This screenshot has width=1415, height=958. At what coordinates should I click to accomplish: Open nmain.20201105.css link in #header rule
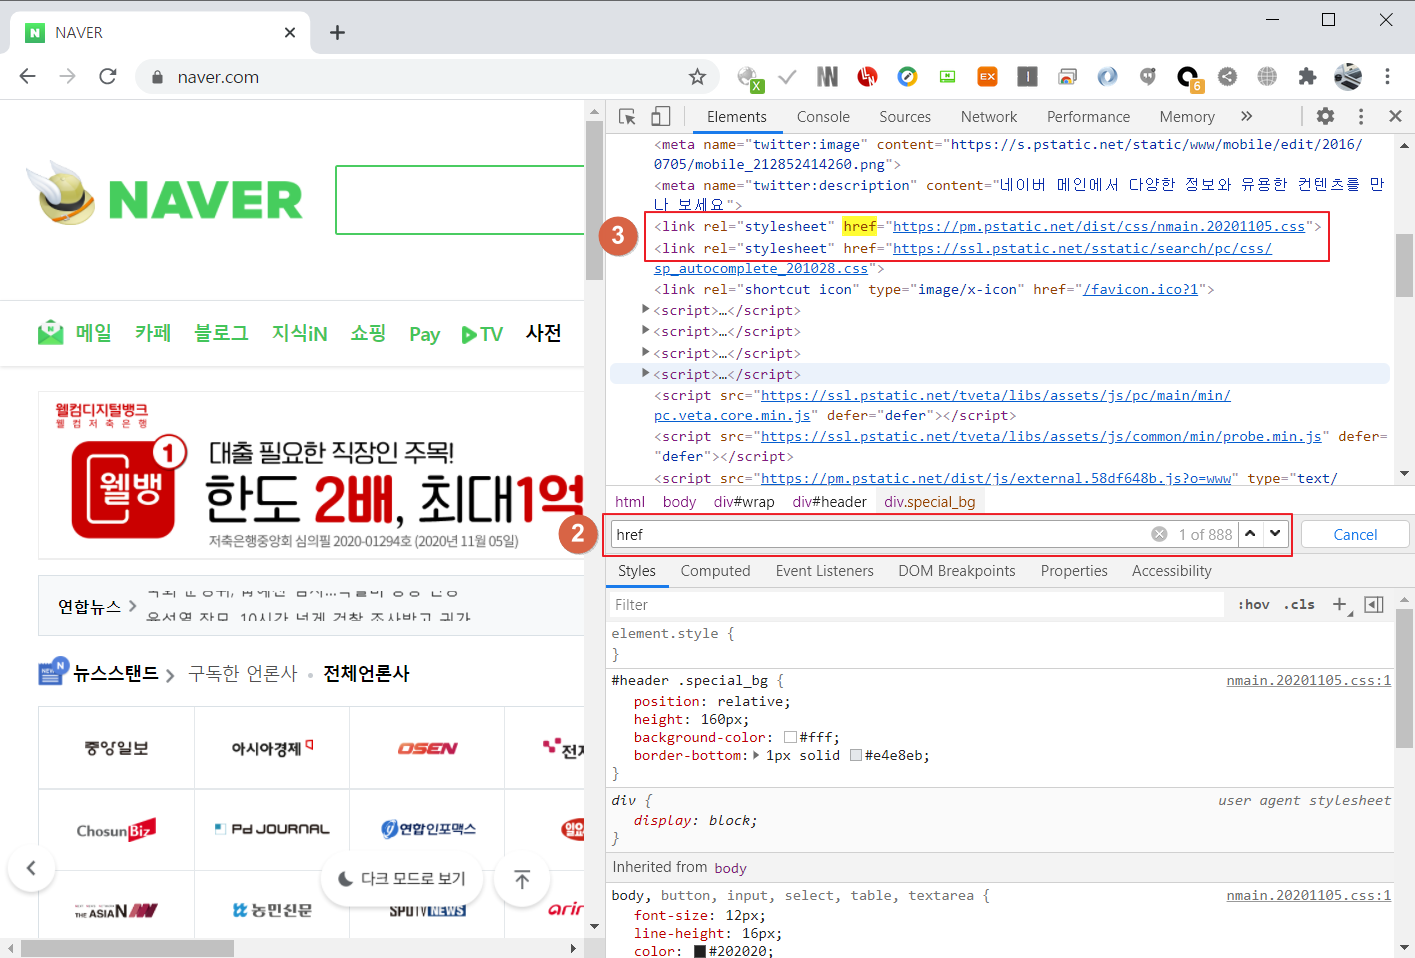(x=1308, y=680)
